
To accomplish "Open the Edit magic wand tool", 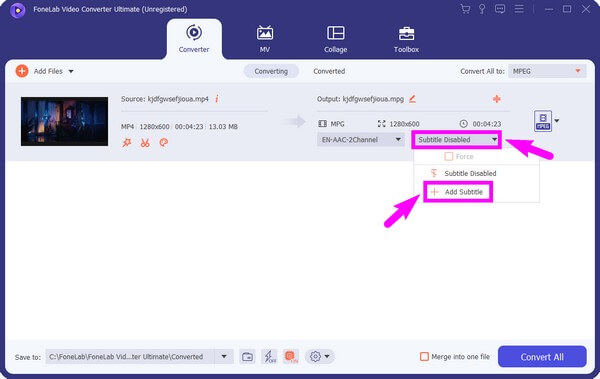I will coord(127,142).
